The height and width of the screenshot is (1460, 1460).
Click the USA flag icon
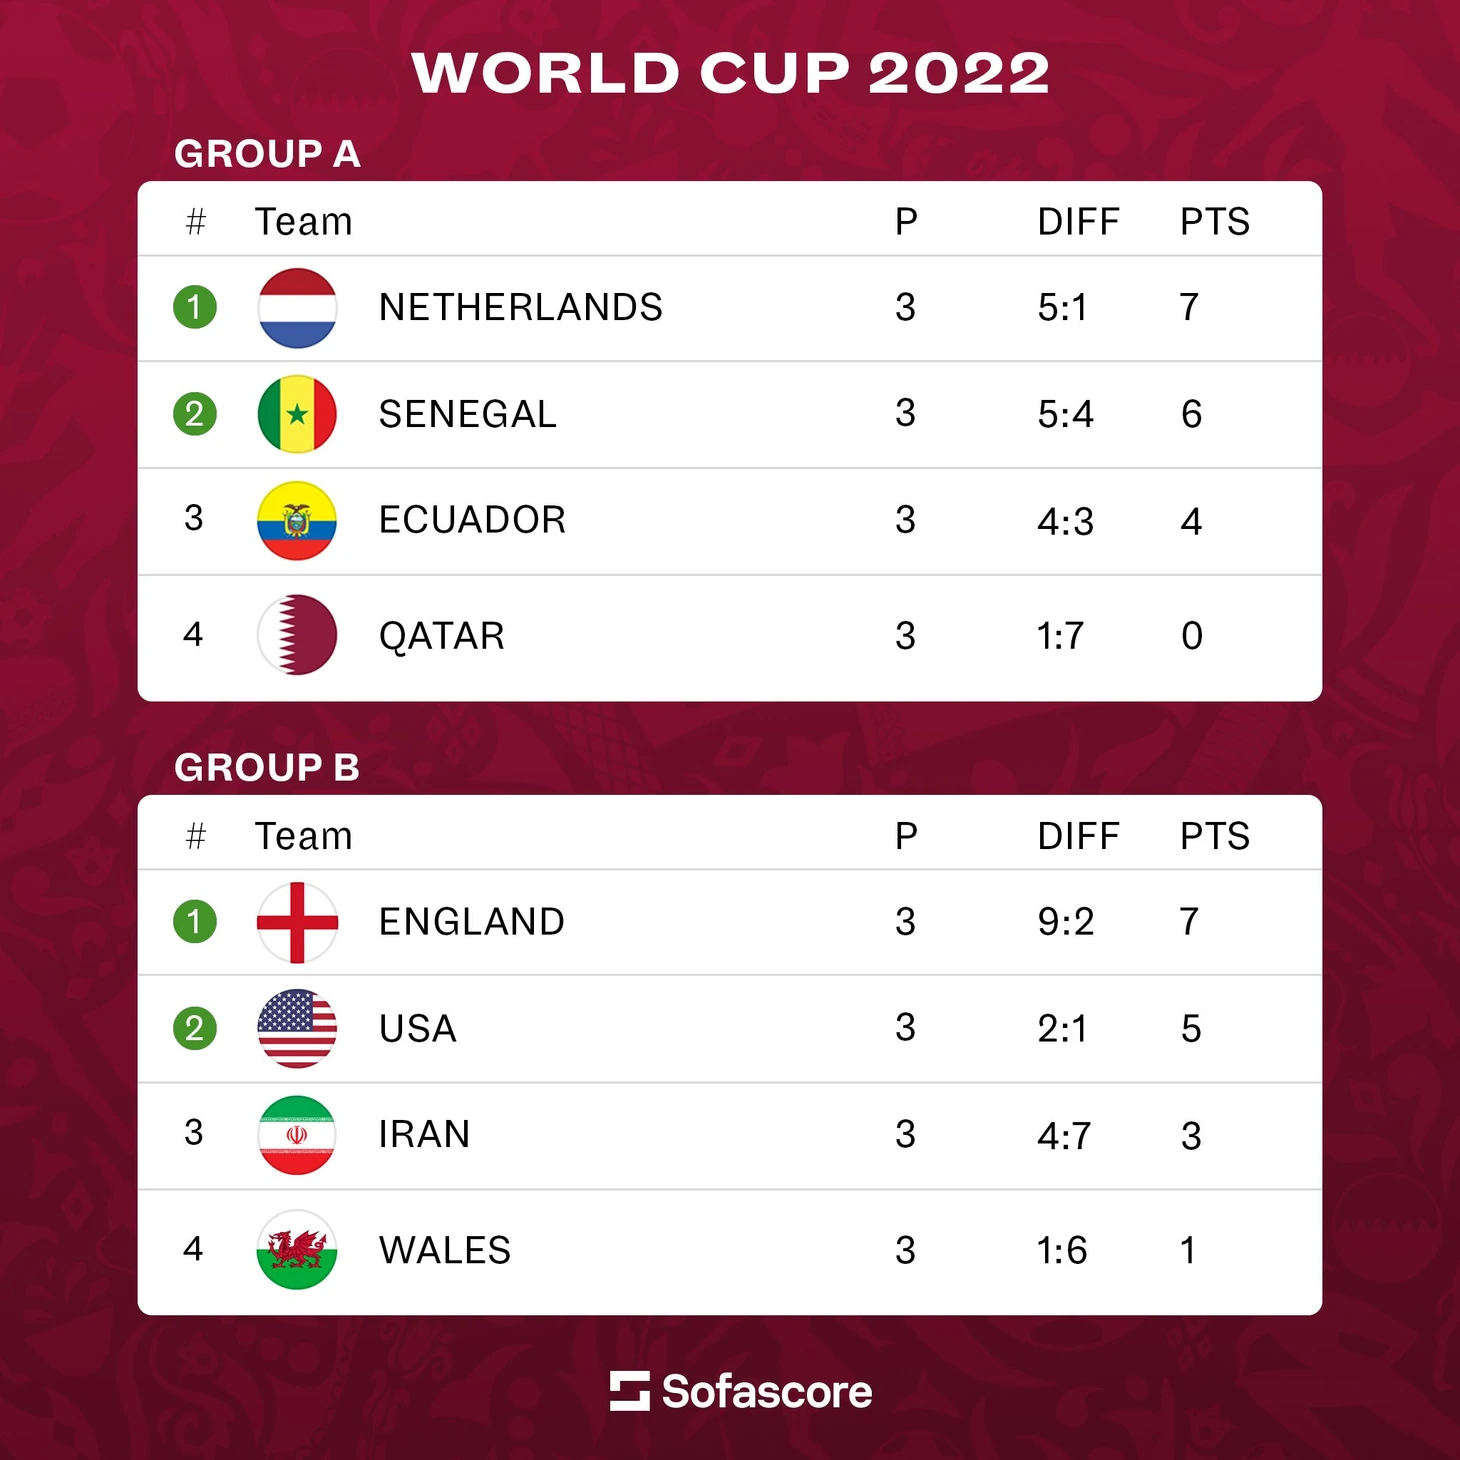pos(297,1028)
